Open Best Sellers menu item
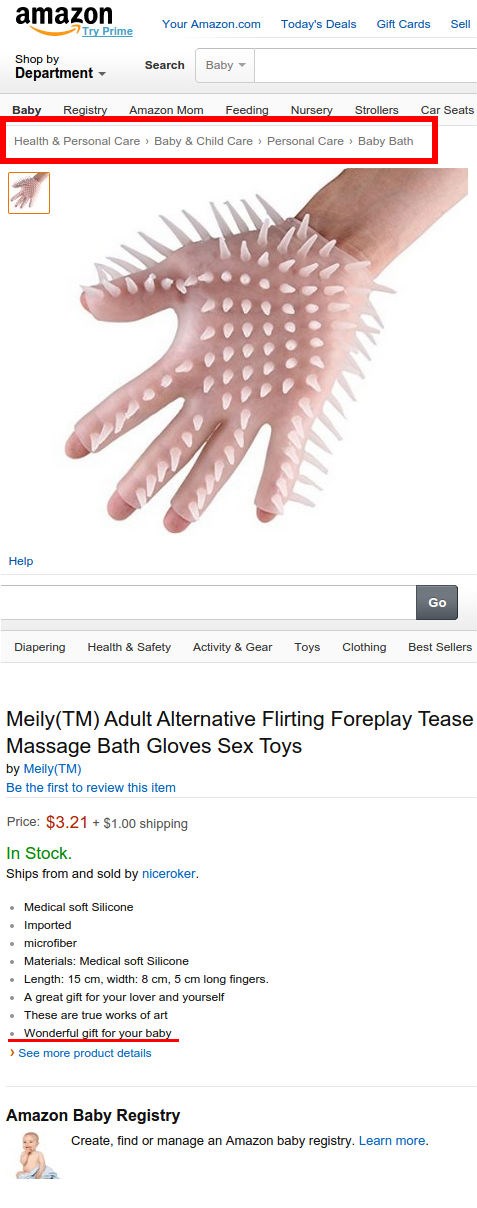This screenshot has width=477, height=1208. (x=440, y=647)
